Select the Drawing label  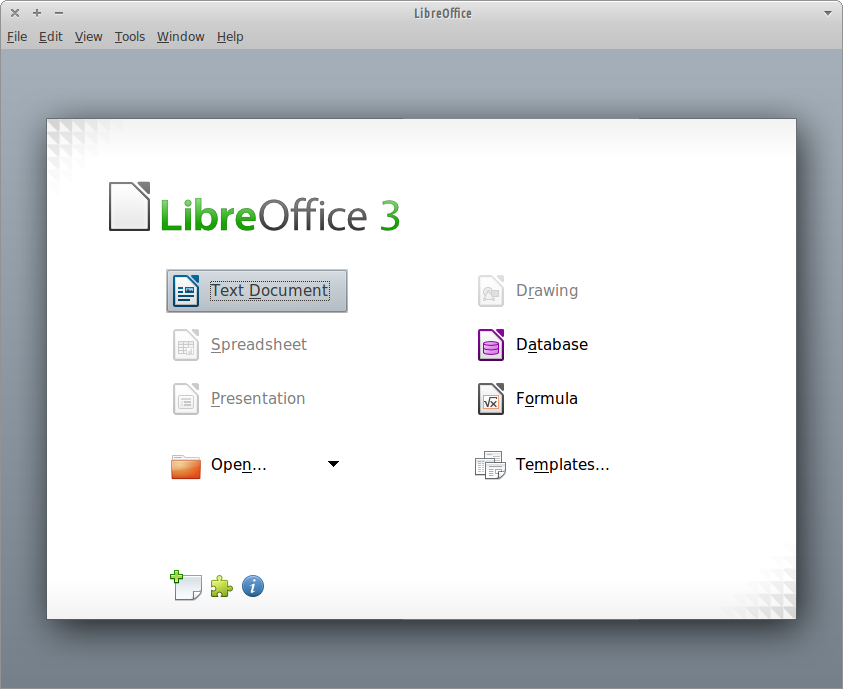[x=547, y=290]
